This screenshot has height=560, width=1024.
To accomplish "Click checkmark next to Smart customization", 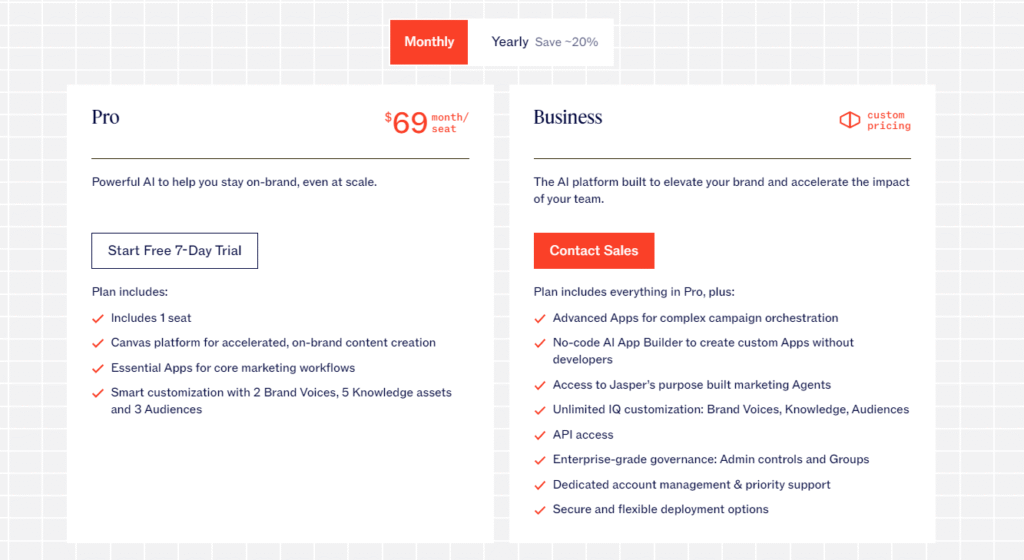I will tap(98, 394).
